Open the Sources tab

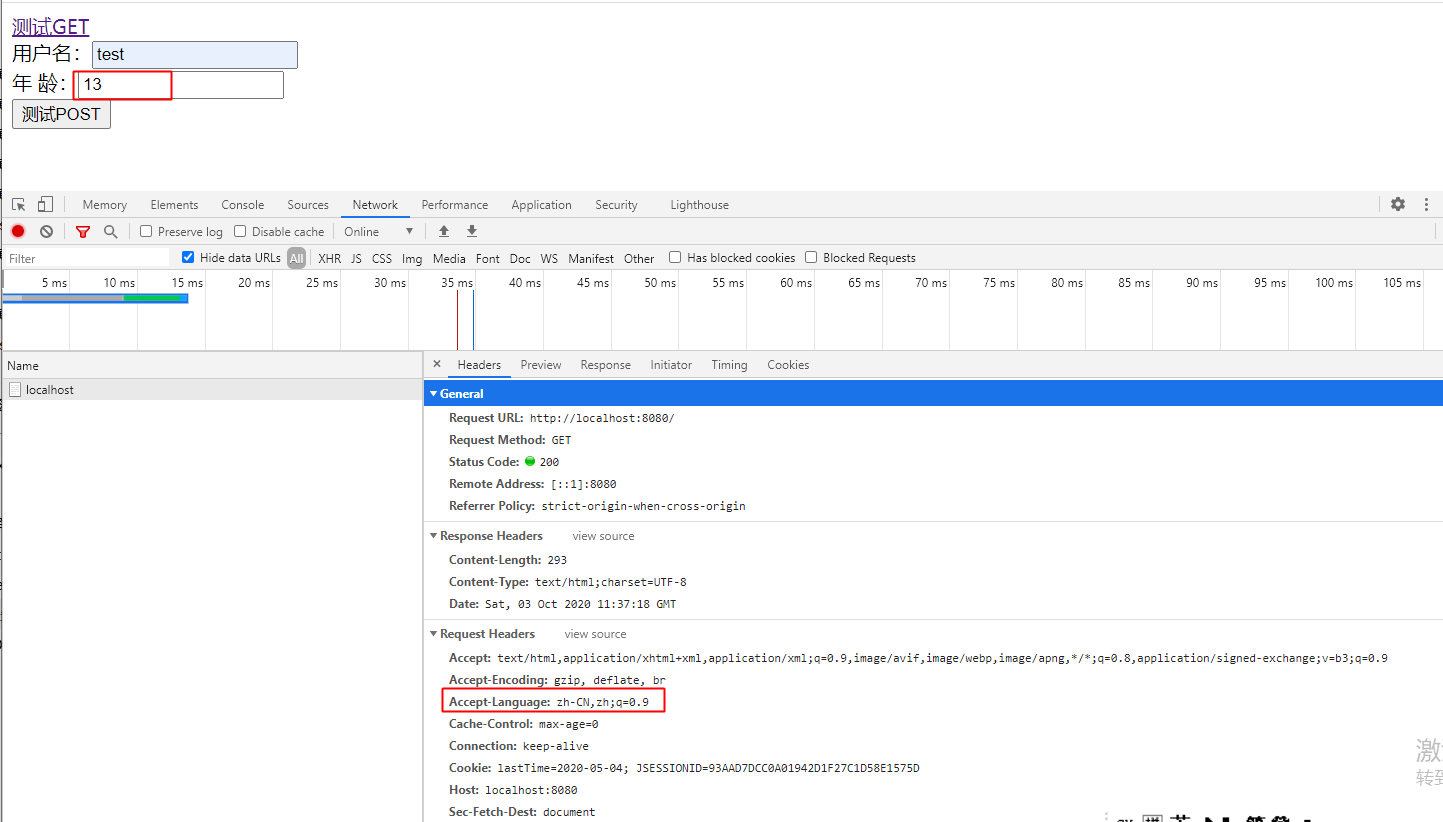pos(308,205)
